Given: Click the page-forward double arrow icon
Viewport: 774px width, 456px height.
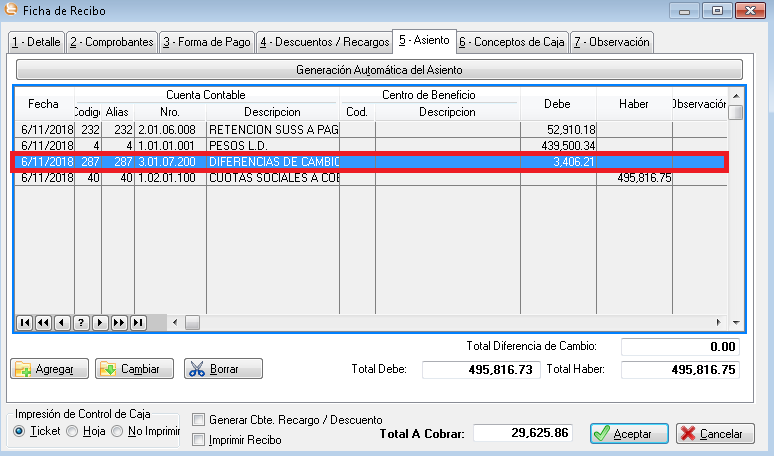Looking at the screenshot, I should pyautogui.click(x=119, y=322).
